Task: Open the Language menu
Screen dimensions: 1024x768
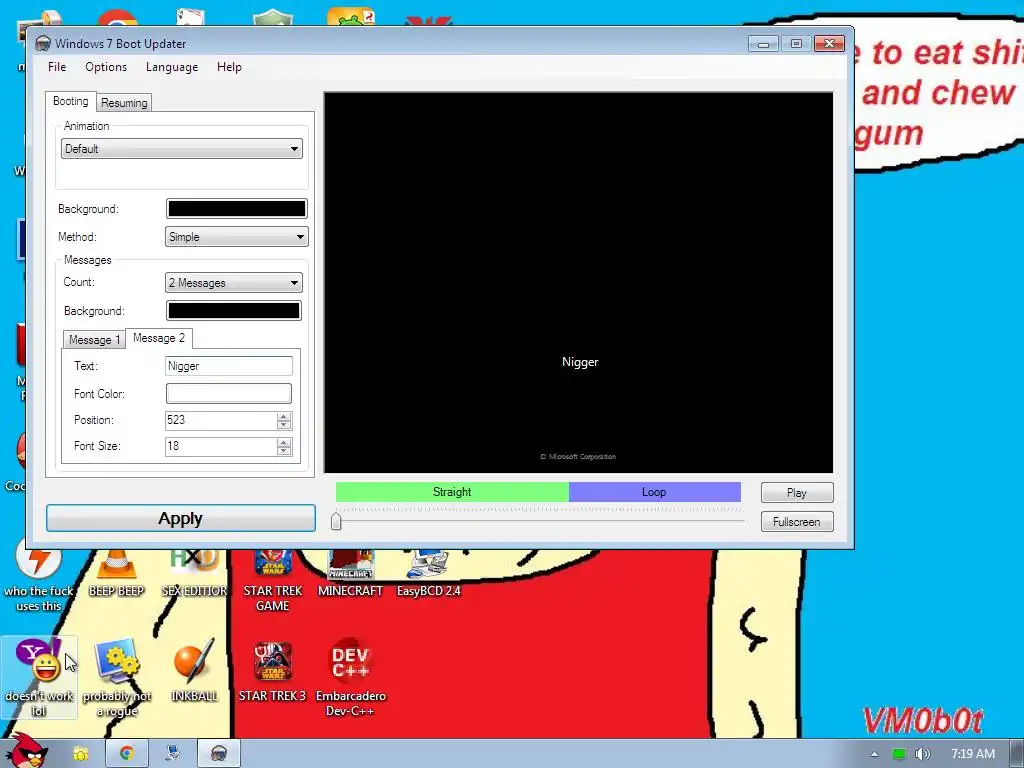Action: coord(172,67)
